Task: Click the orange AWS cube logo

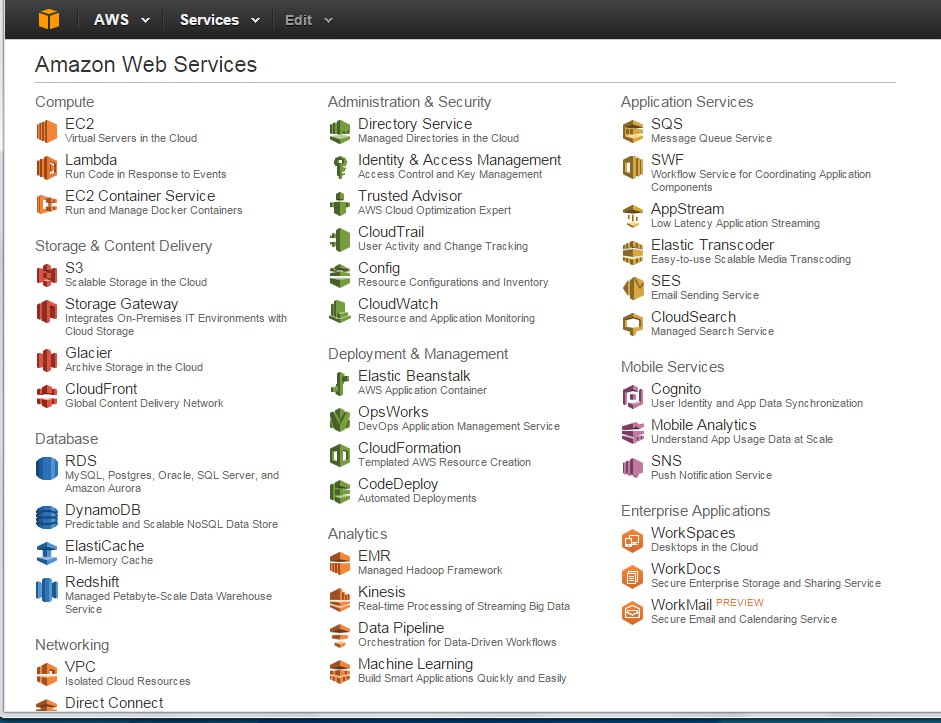Action: [x=48, y=17]
